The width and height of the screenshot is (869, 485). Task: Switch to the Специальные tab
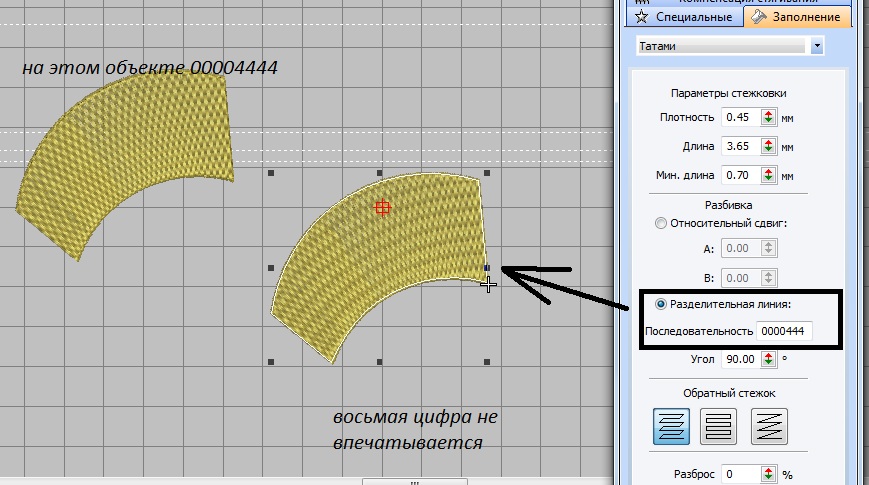pyautogui.click(x=683, y=17)
